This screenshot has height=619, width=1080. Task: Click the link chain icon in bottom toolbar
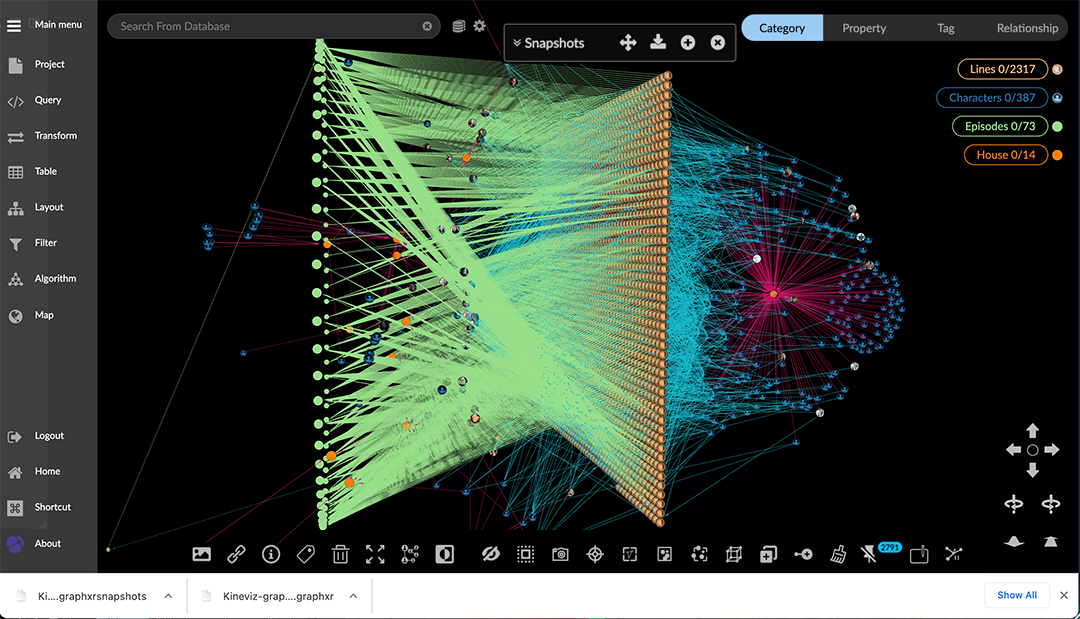point(236,554)
